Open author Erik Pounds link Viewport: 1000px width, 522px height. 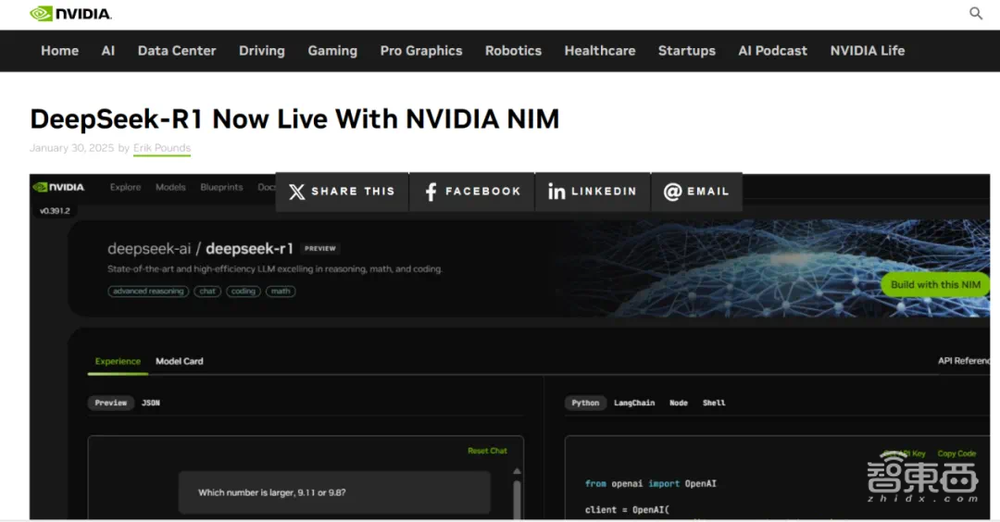click(x=162, y=148)
